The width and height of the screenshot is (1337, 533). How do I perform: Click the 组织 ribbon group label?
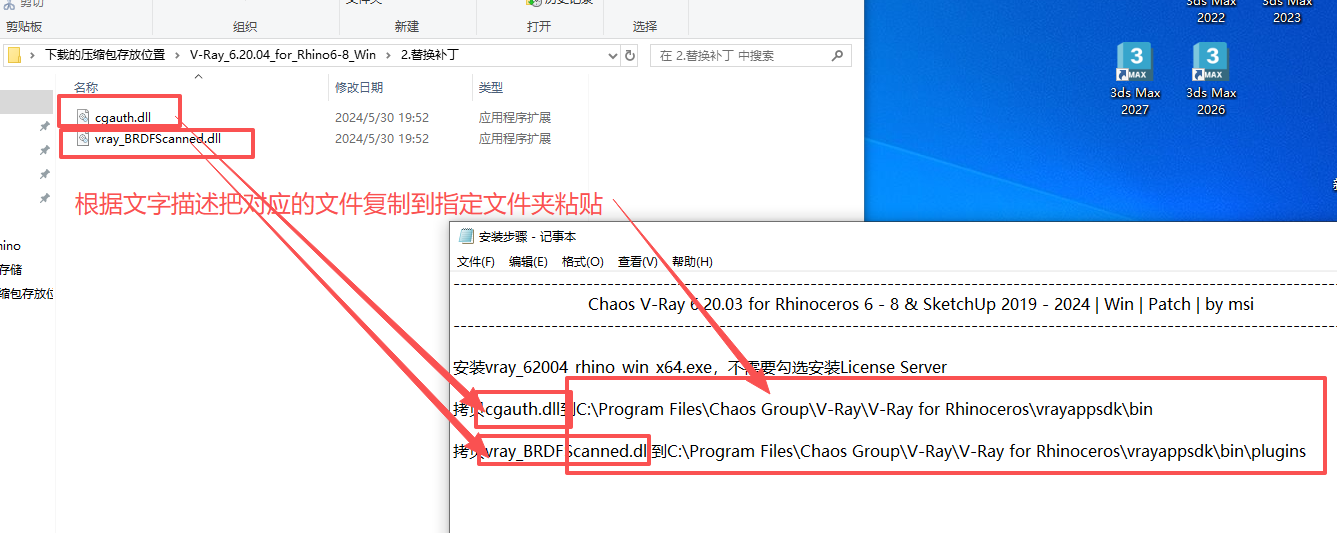(x=245, y=27)
